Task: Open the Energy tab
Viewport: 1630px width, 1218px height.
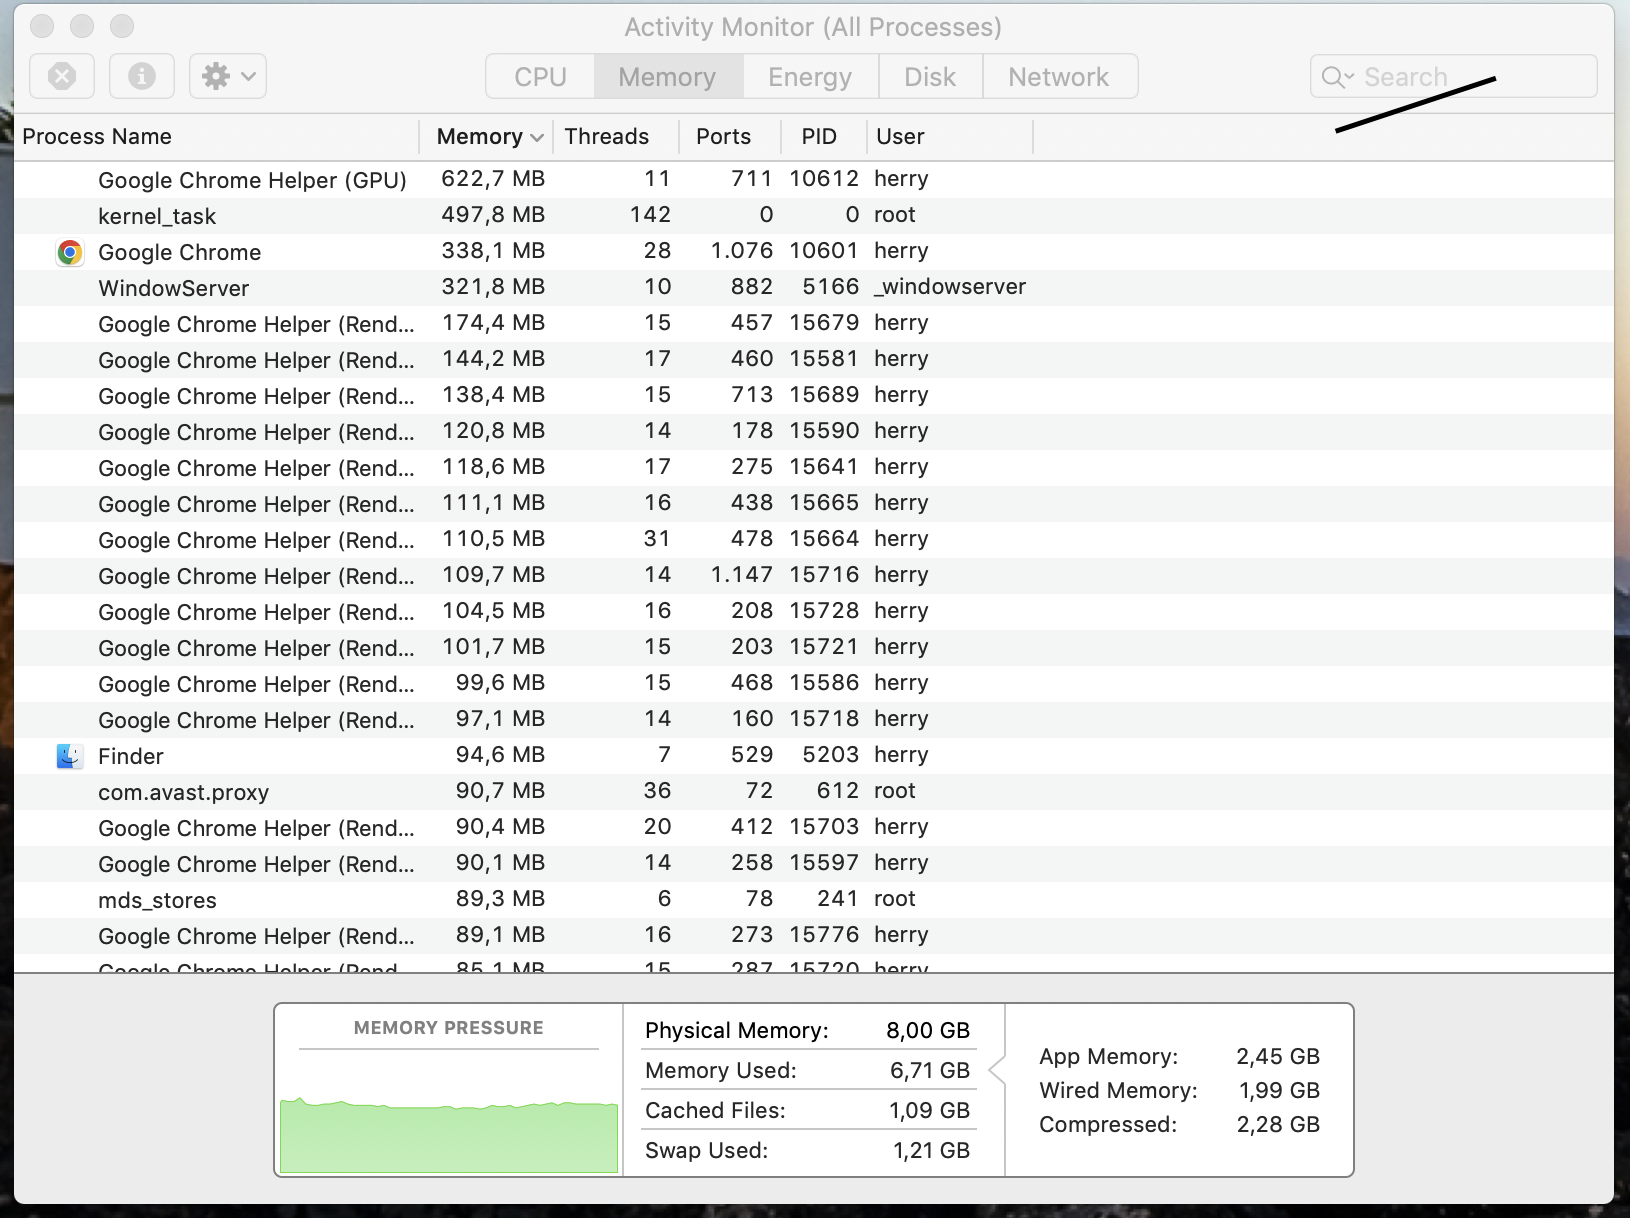Action: point(810,77)
